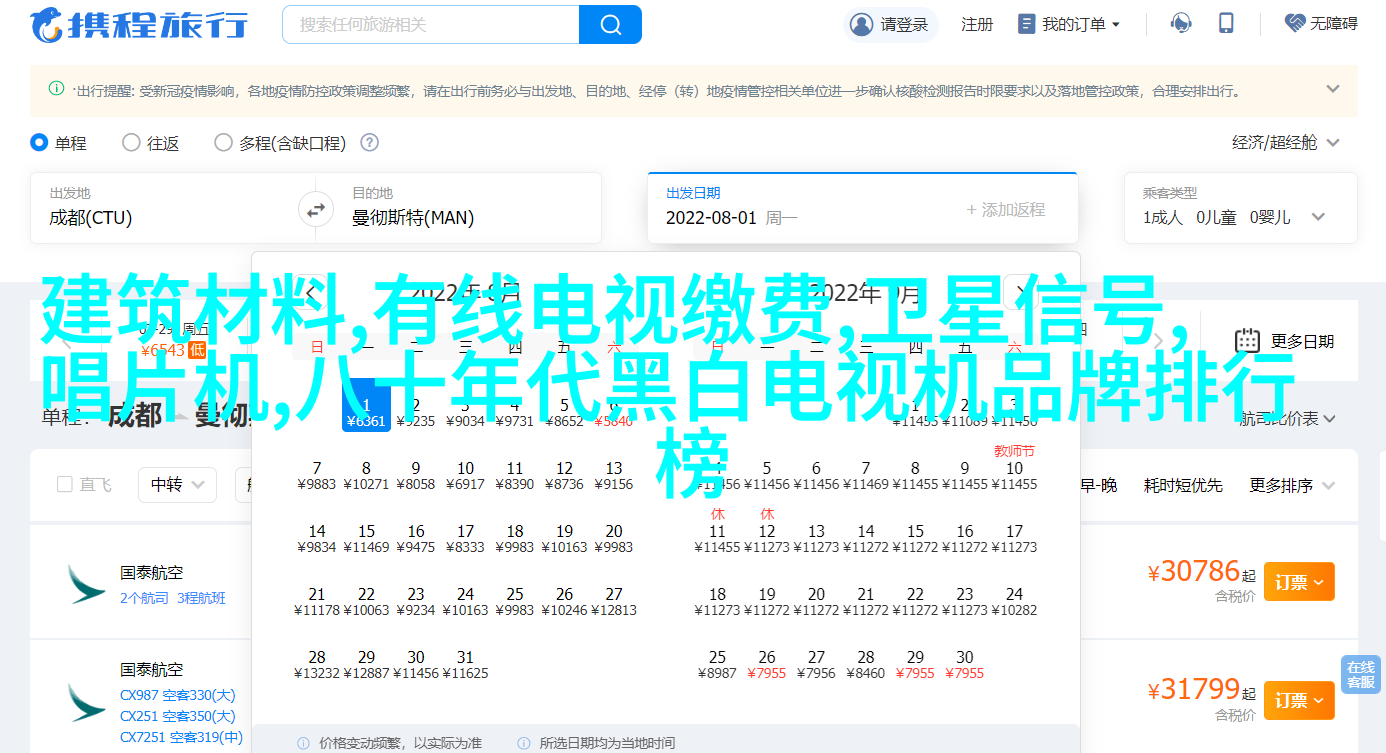1386x753 pixels.
Task: Select September 17 priced ¥11273
Action: (1014, 538)
